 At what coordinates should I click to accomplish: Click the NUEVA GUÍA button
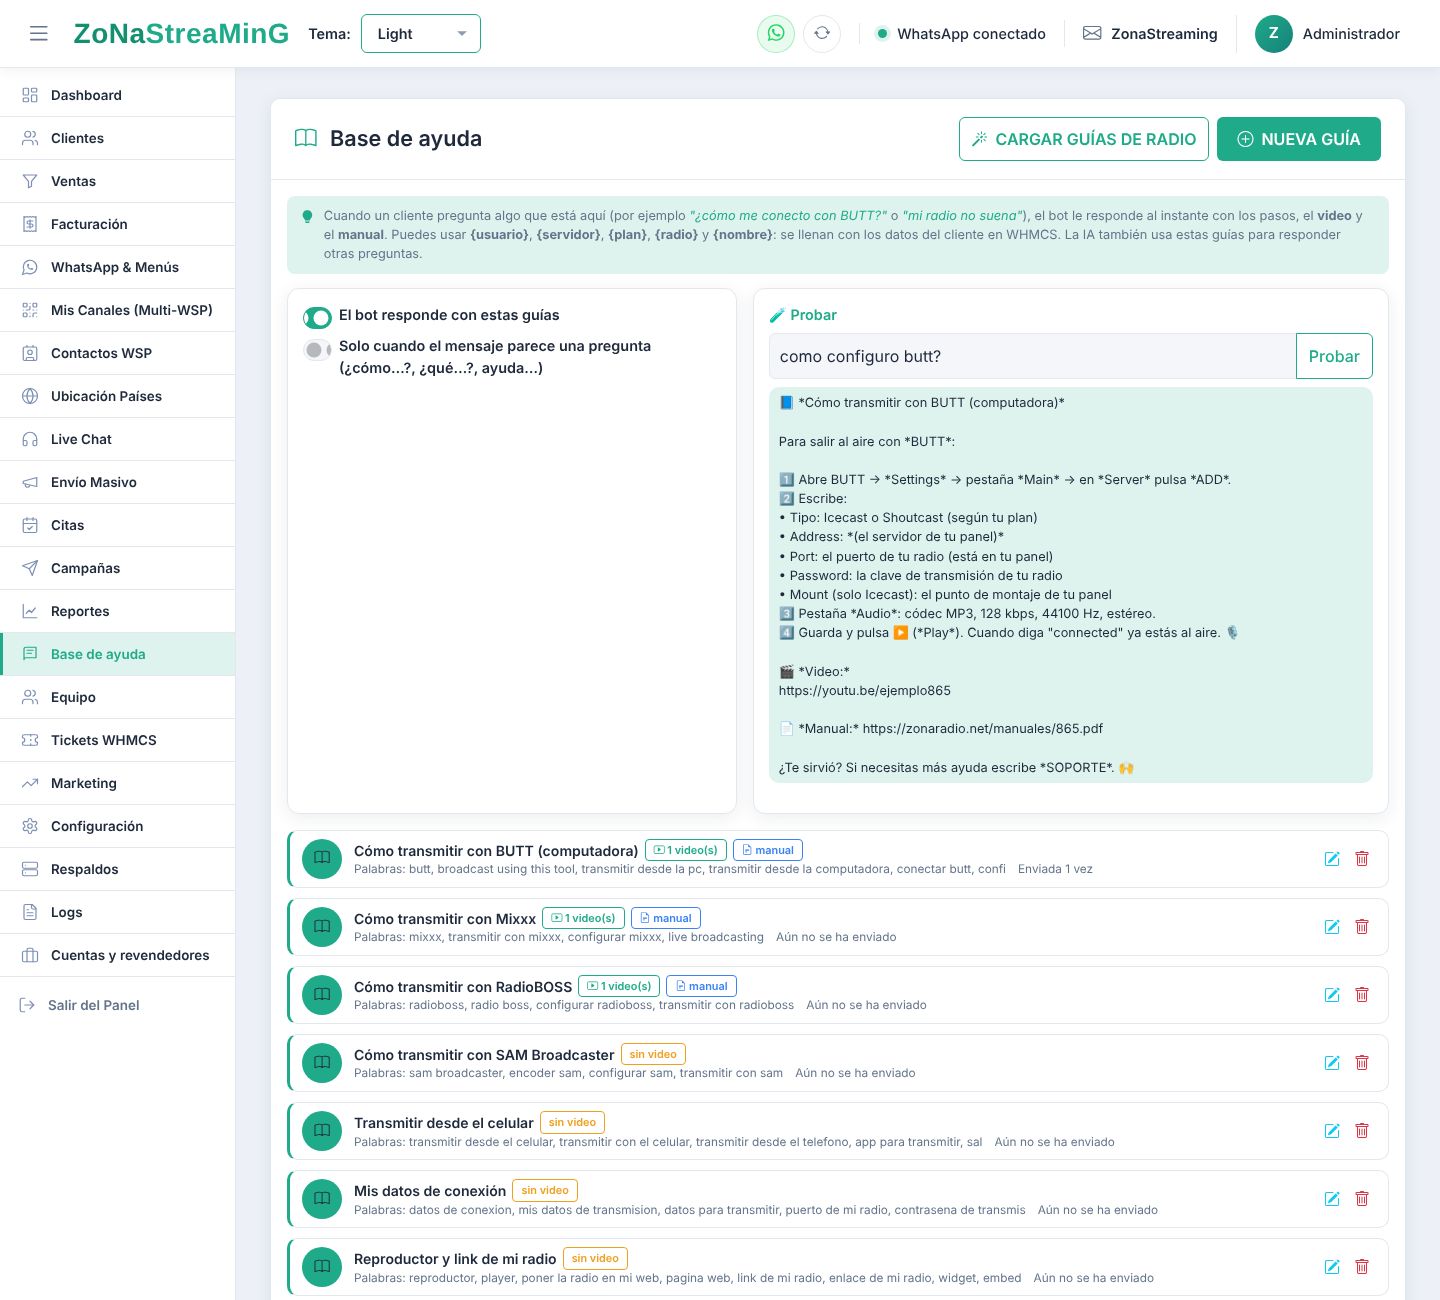click(1299, 139)
